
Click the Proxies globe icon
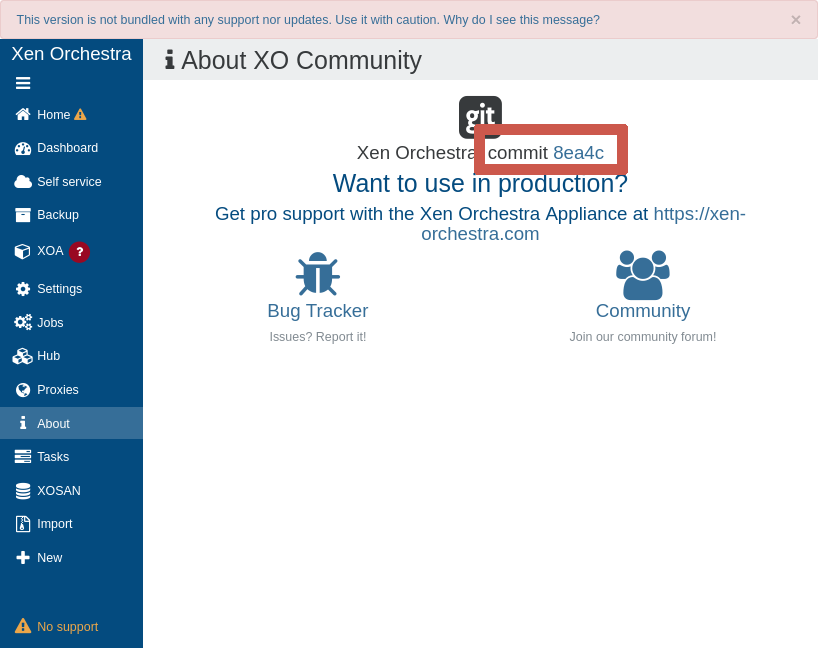pyautogui.click(x=23, y=390)
